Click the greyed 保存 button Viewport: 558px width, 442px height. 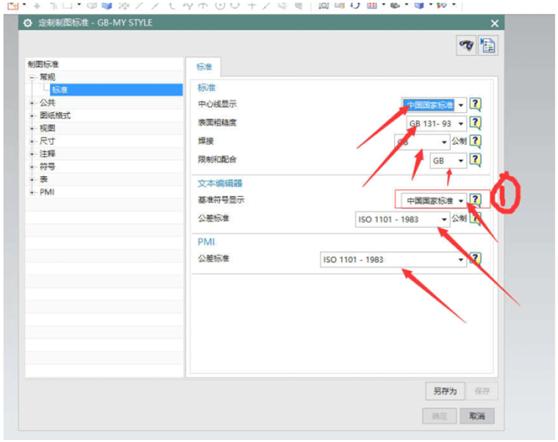click(482, 391)
